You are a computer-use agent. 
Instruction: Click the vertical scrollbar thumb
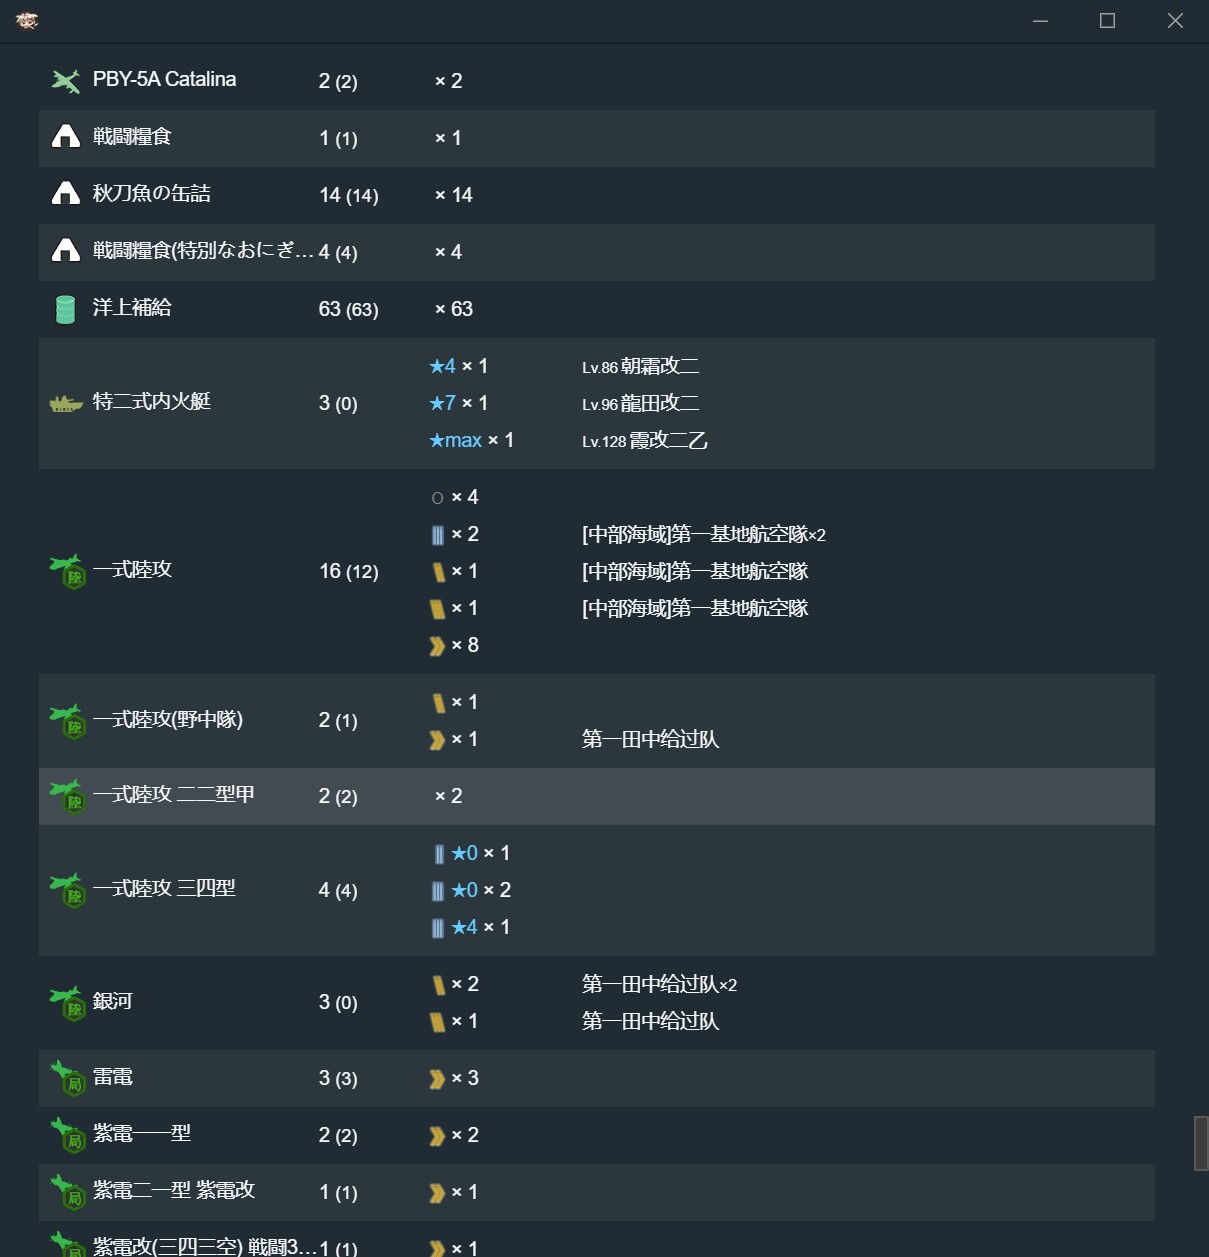(x=1201, y=1143)
